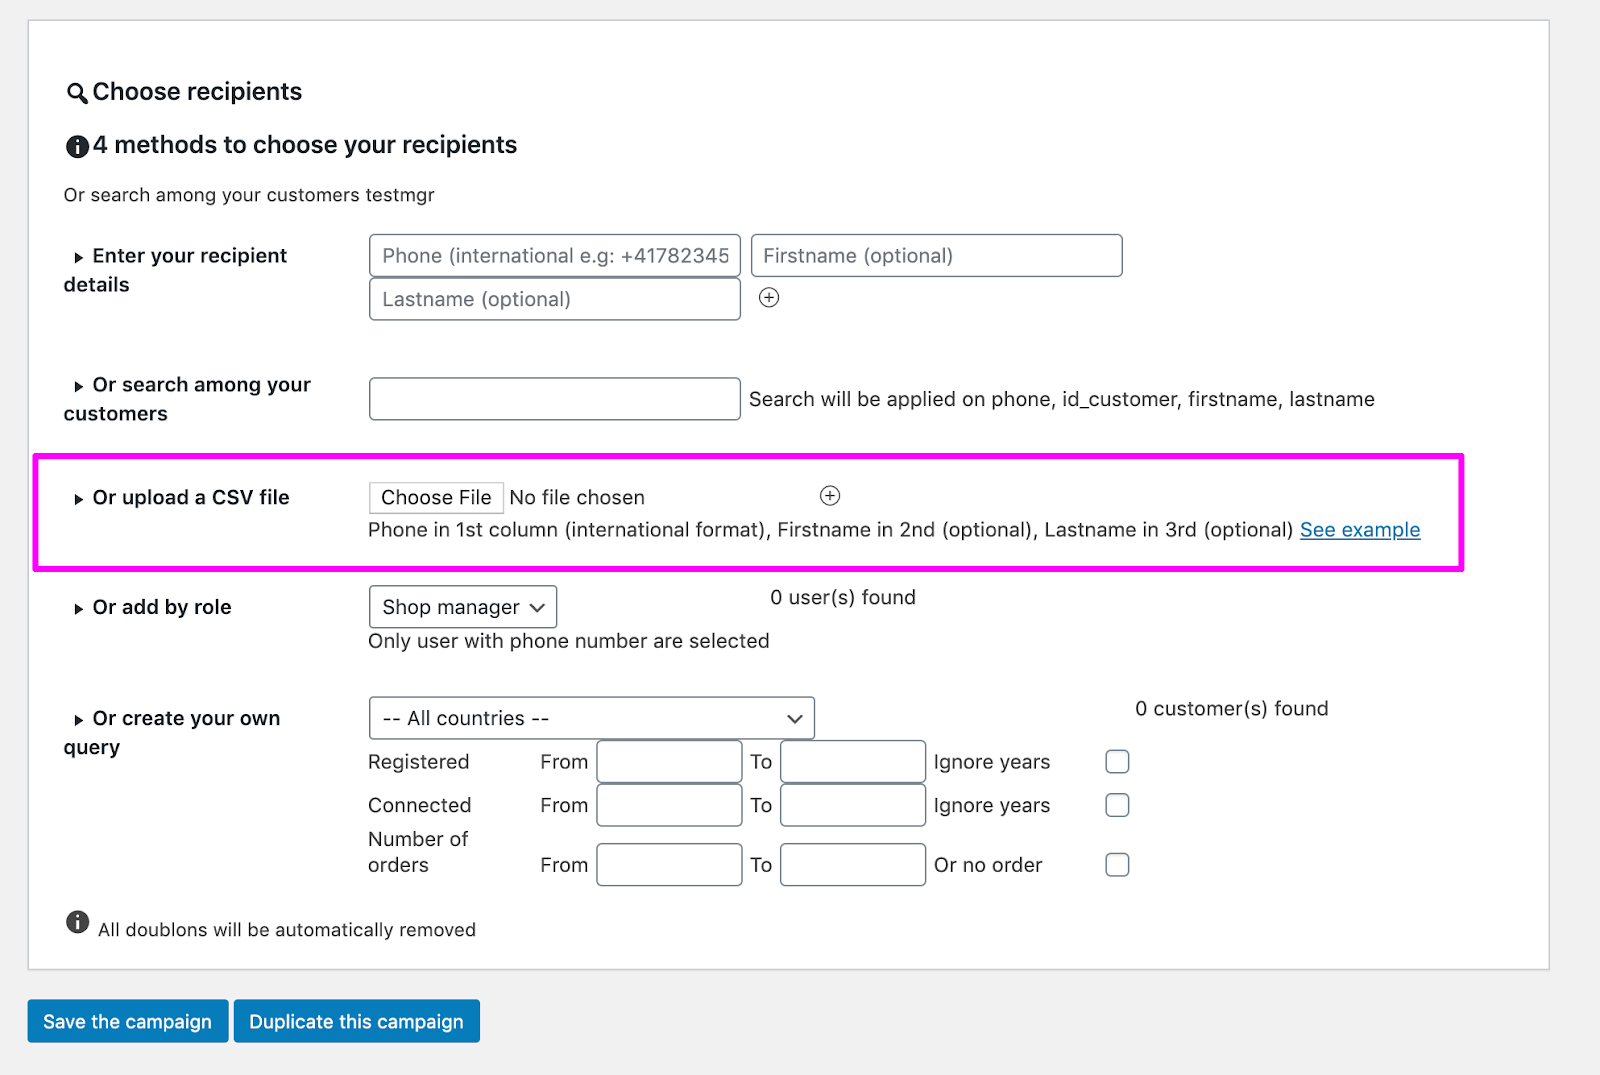The width and height of the screenshot is (1600, 1075).
Task: Click the plus icon next to No file chosen
Action: pos(830,496)
